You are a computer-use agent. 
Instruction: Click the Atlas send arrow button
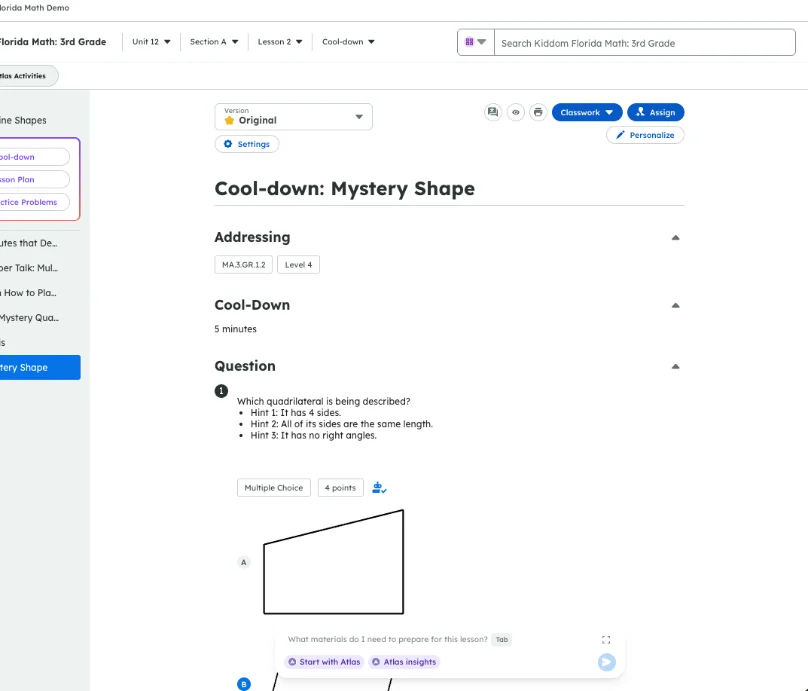[x=607, y=662]
